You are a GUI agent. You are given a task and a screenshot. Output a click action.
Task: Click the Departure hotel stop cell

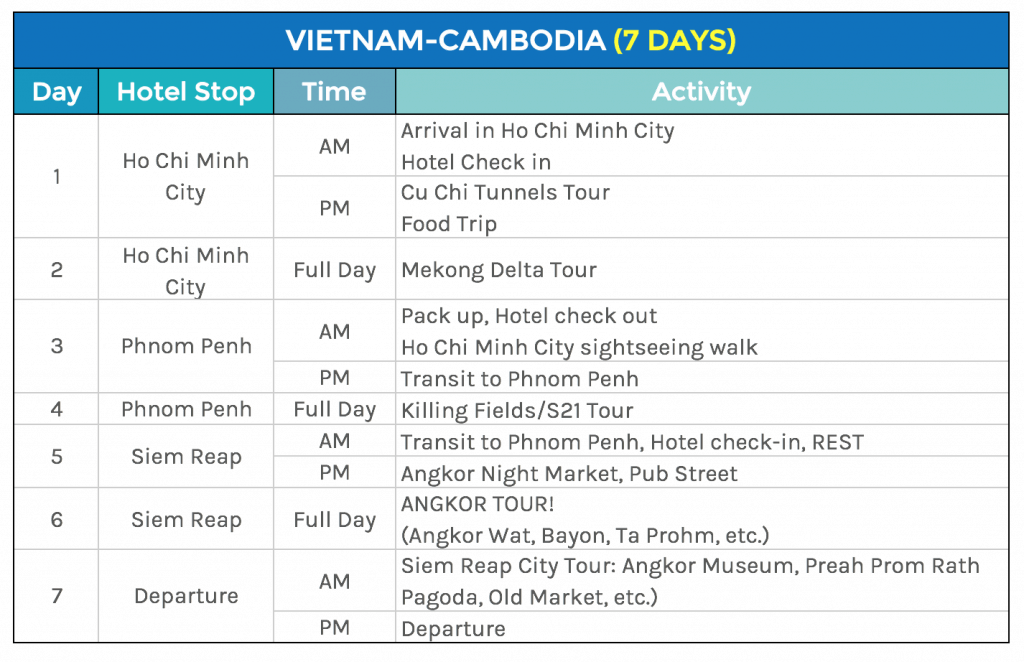coord(186,596)
